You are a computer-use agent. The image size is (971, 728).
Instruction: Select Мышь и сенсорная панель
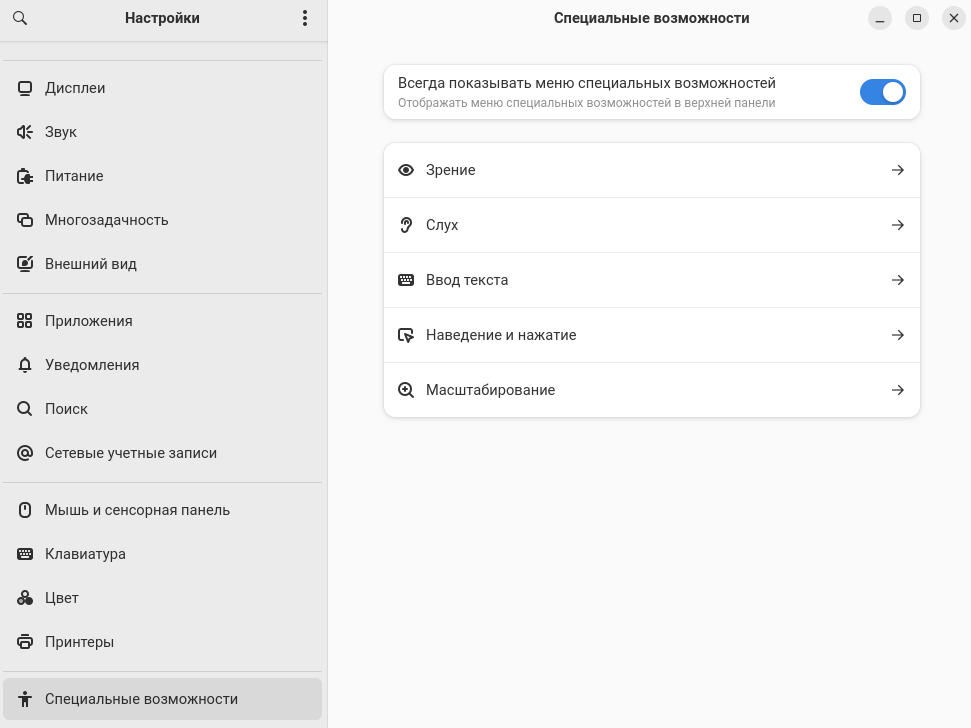click(137, 510)
